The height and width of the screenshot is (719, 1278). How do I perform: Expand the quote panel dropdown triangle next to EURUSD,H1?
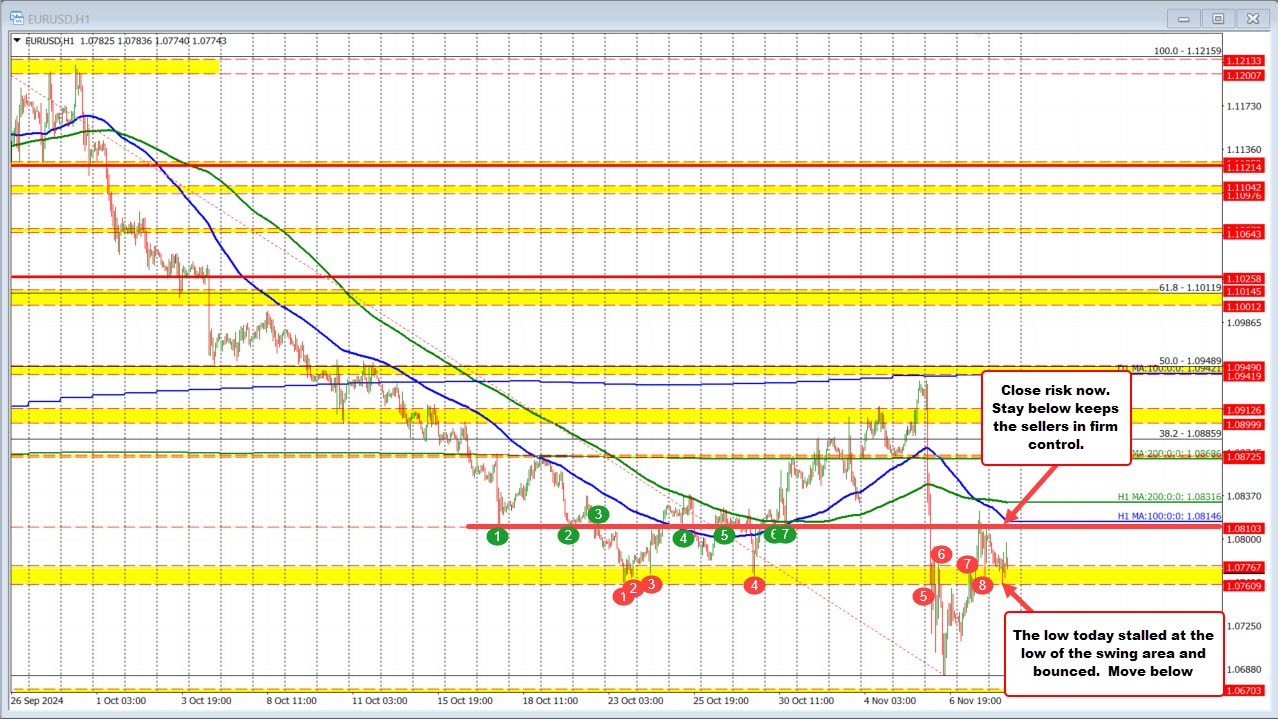tap(19, 40)
